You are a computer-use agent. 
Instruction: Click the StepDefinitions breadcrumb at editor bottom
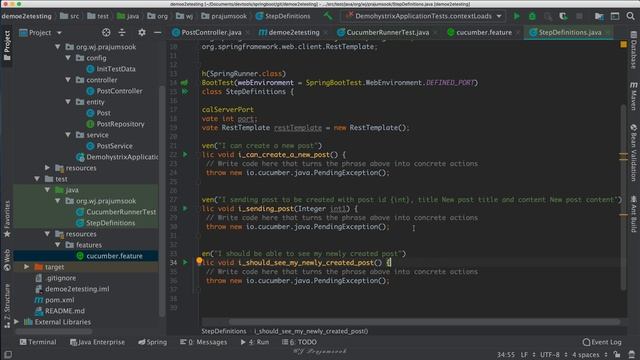pyautogui.click(x=224, y=331)
